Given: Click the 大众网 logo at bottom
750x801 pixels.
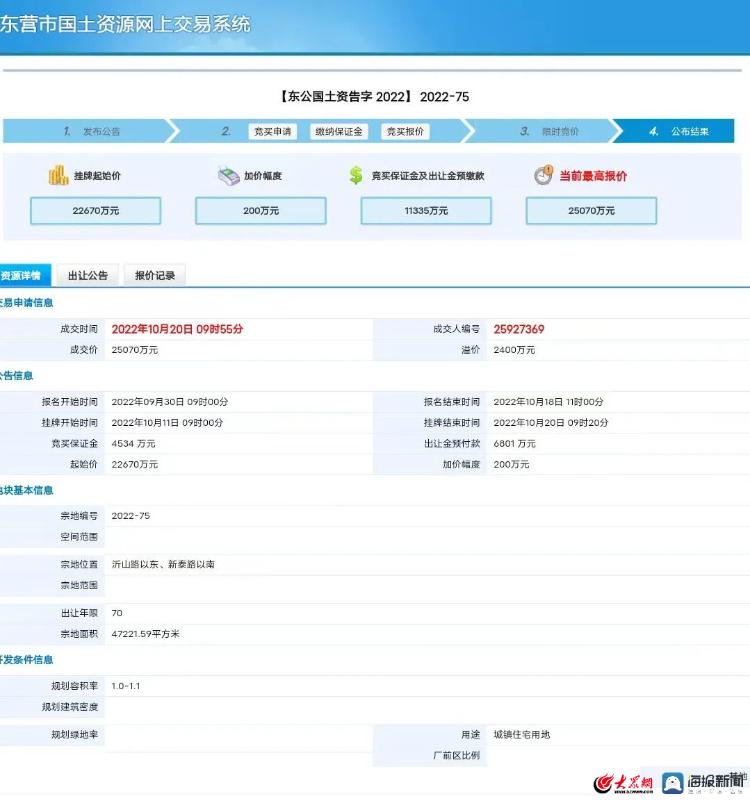Looking at the screenshot, I should (623, 783).
